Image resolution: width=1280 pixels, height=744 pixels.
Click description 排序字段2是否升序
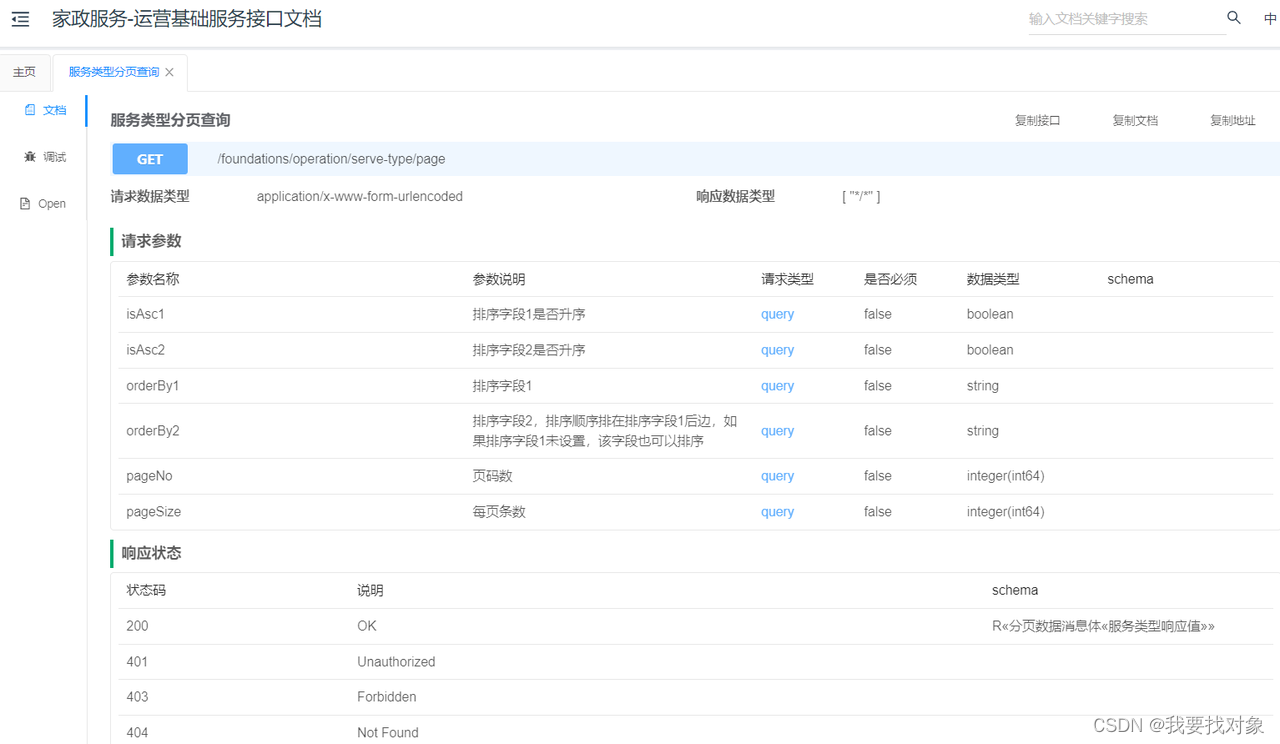(x=529, y=350)
